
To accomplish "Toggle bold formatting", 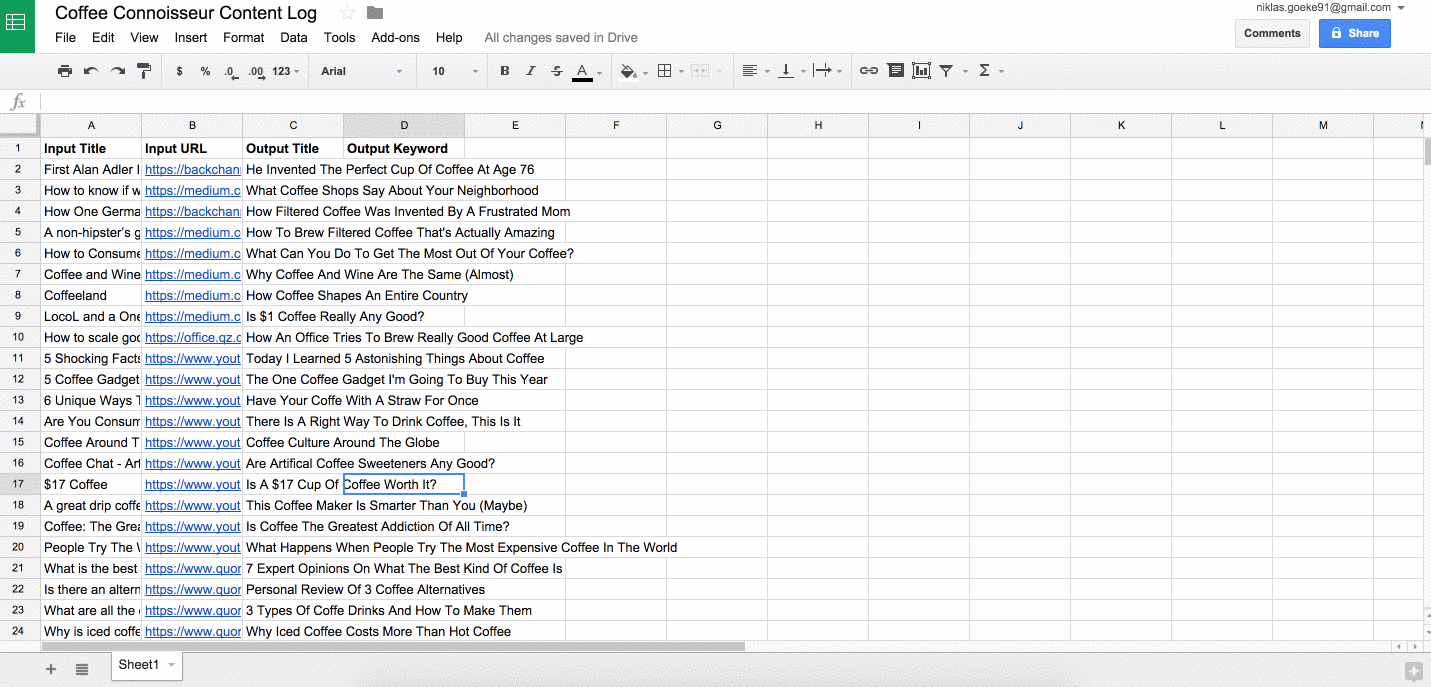I will point(505,70).
